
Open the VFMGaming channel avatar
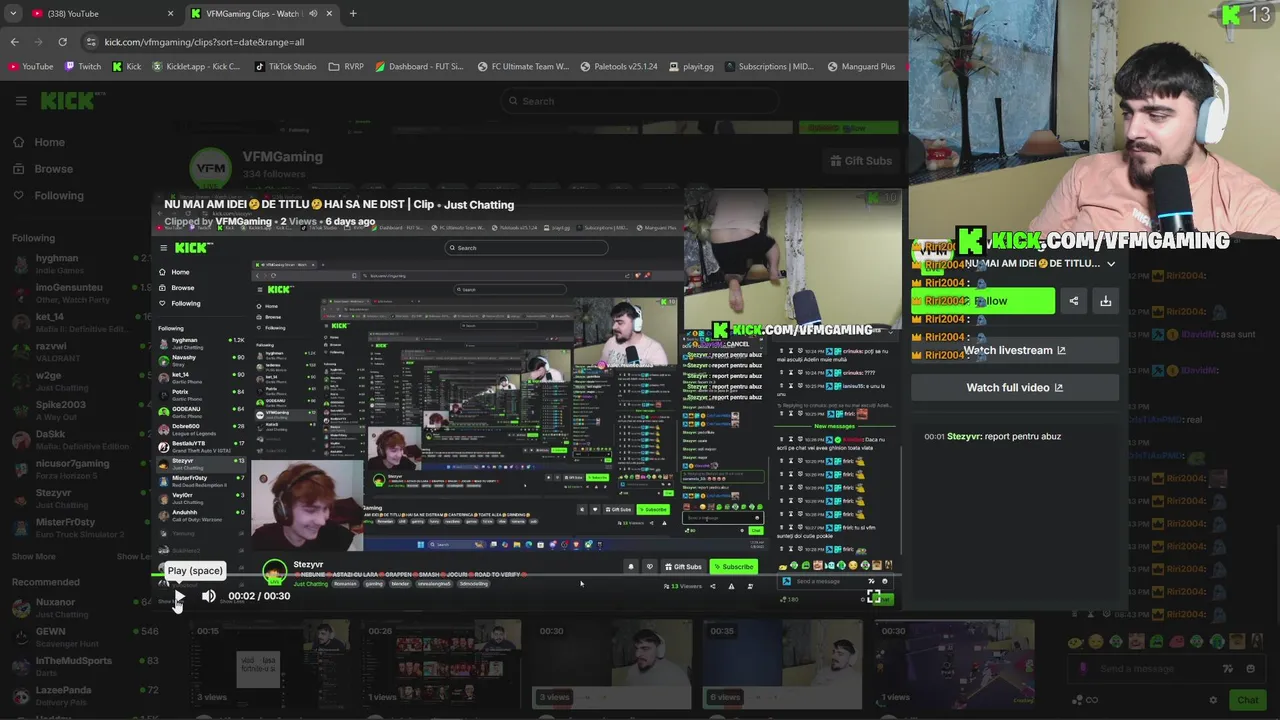(x=211, y=168)
